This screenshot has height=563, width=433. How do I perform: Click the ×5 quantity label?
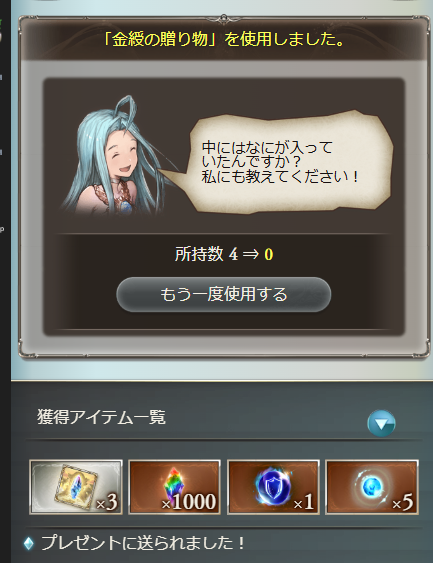coord(402,502)
